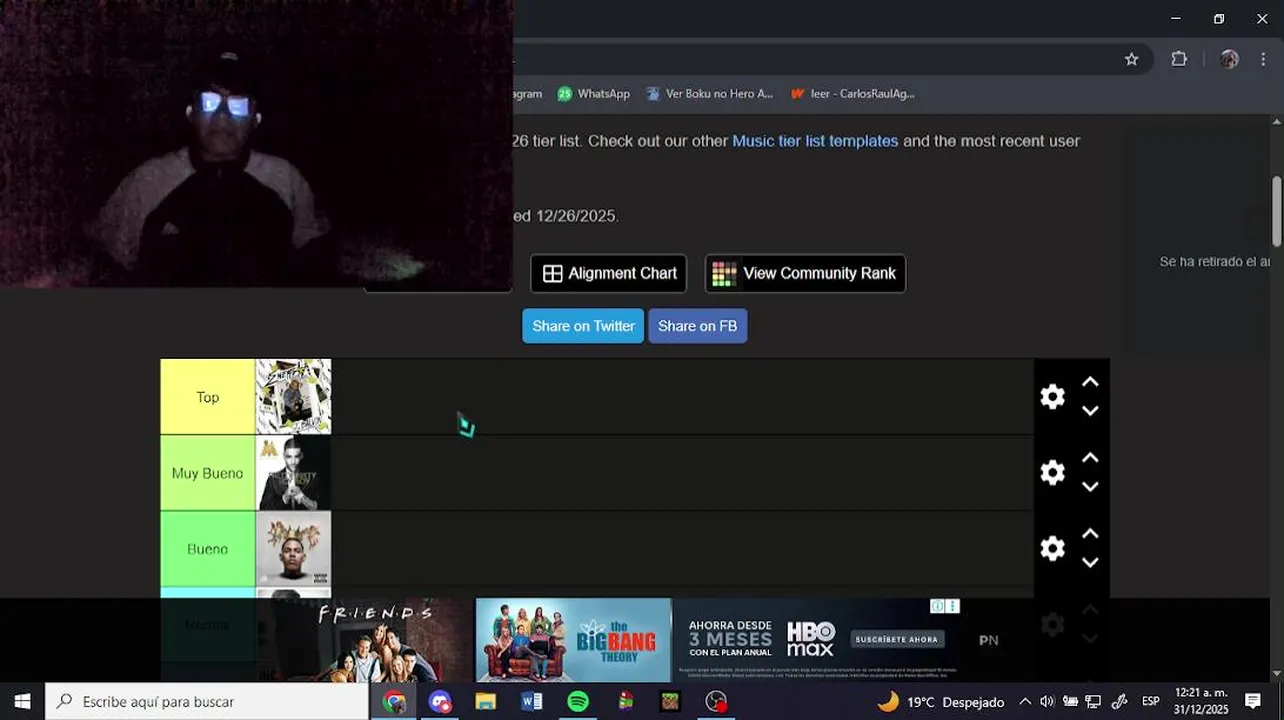
Task: Move Muy Bueno tier row up
Action: pyautogui.click(x=1090, y=459)
